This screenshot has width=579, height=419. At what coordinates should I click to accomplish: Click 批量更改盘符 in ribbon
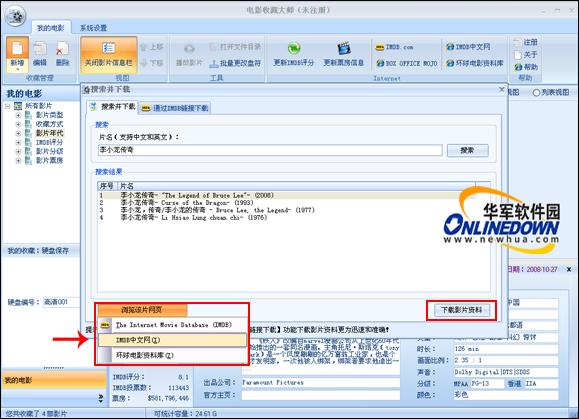click(x=235, y=63)
